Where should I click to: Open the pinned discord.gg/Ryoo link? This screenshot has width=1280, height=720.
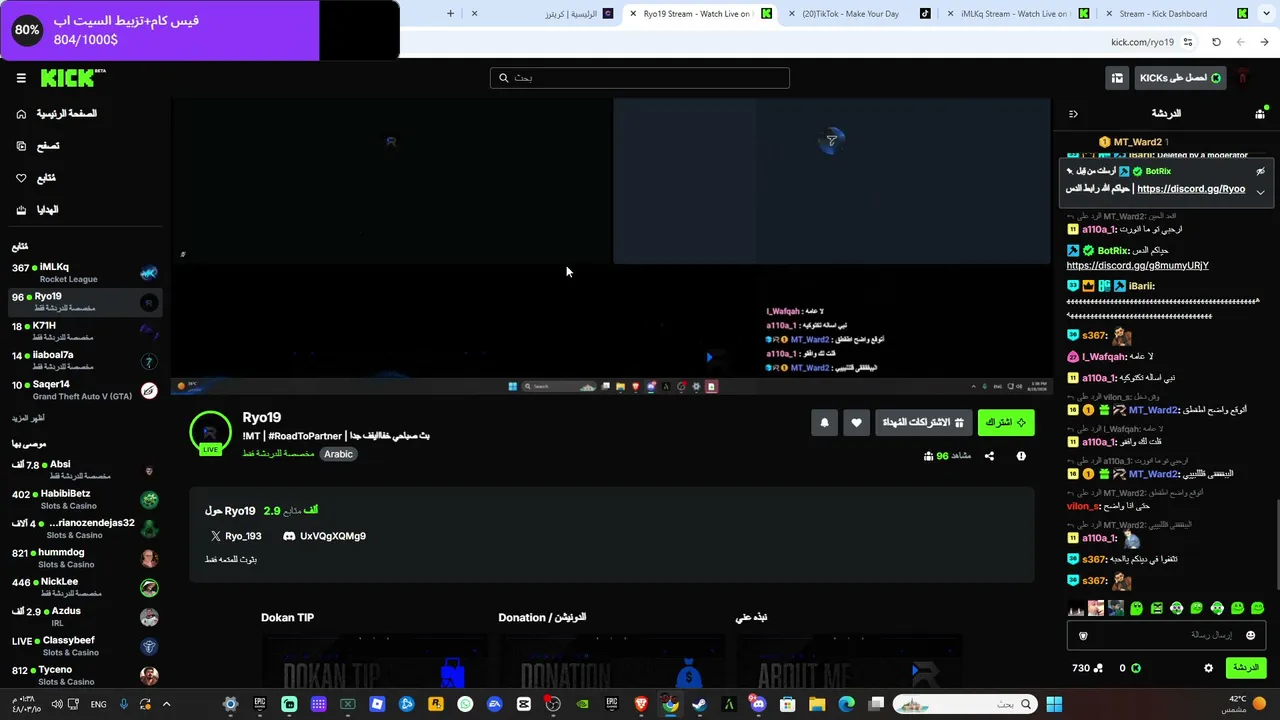(1191, 189)
